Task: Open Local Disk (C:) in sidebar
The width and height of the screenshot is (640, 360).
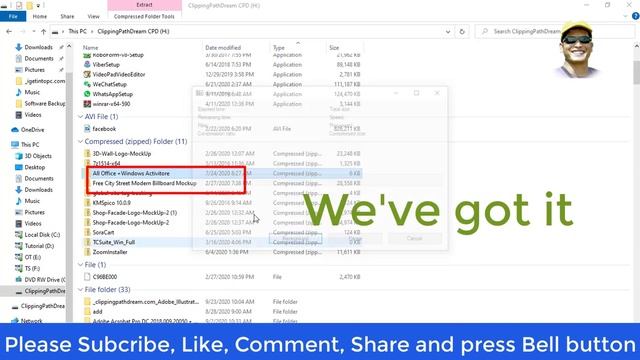Action: click(x=42, y=235)
